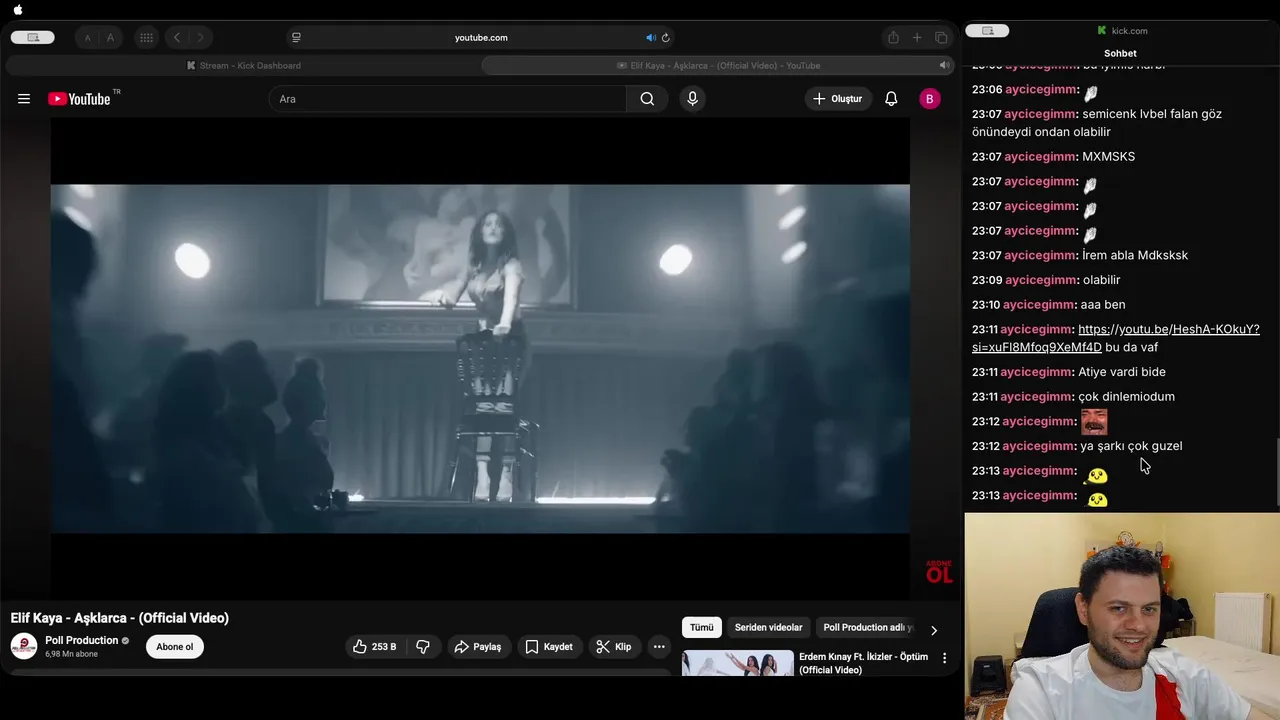Open the Apple menu
Image resolution: width=1280 pixels, height=720 pixels.
tap(18, 10)
